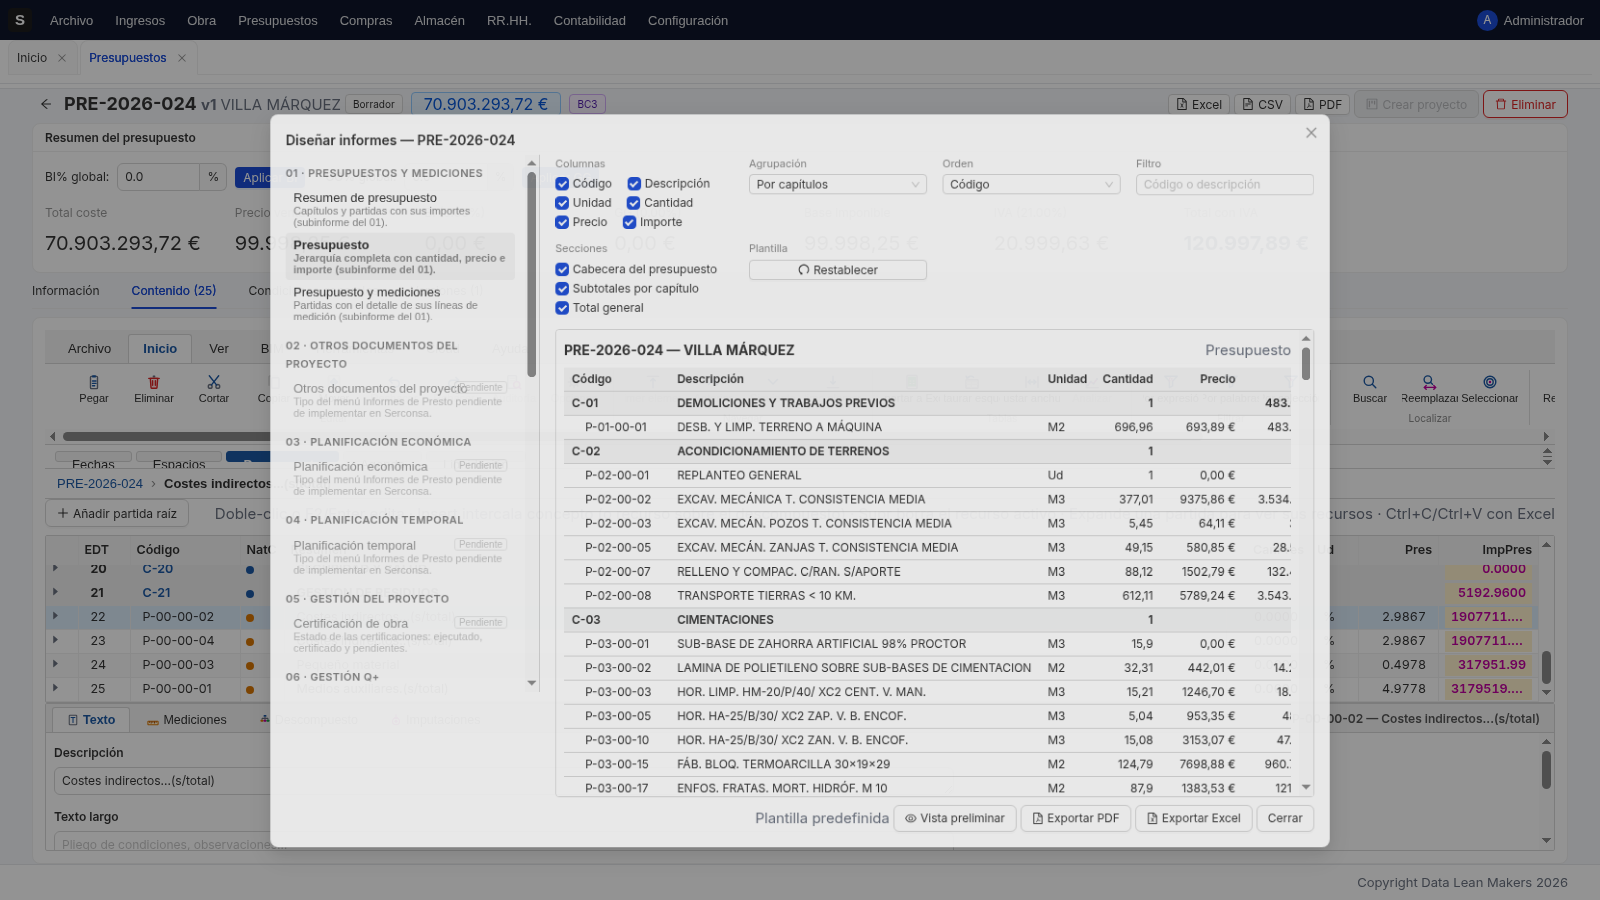
Task: Expand grid row 22 P-00-00-02
Action: 55,616
